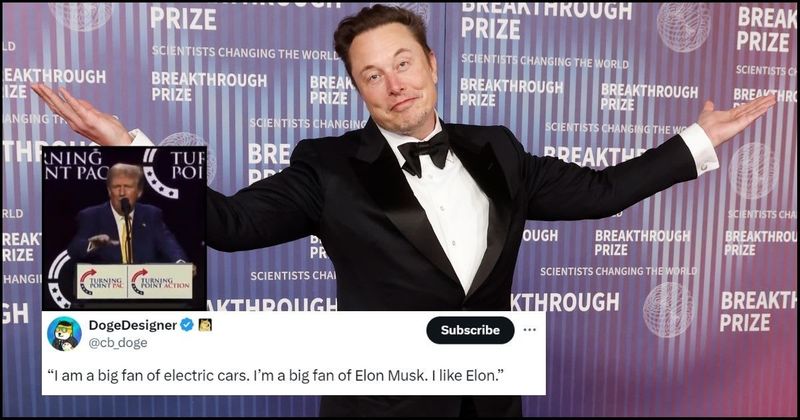Click the black bow tie
The width and height of the screenshot is (800, 420).
coord(423,152)
